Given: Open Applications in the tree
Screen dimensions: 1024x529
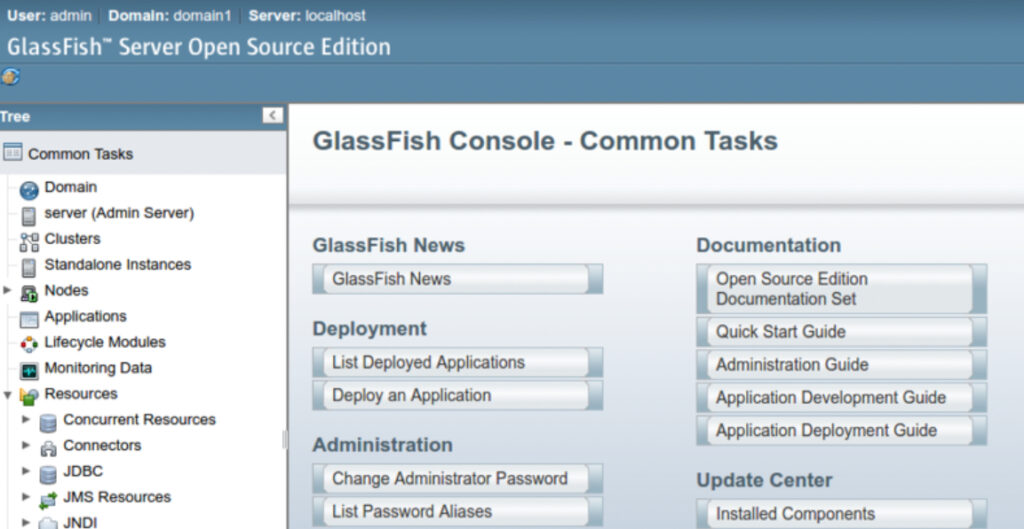Looking at the screenshot, I should [x=86, y=316].
